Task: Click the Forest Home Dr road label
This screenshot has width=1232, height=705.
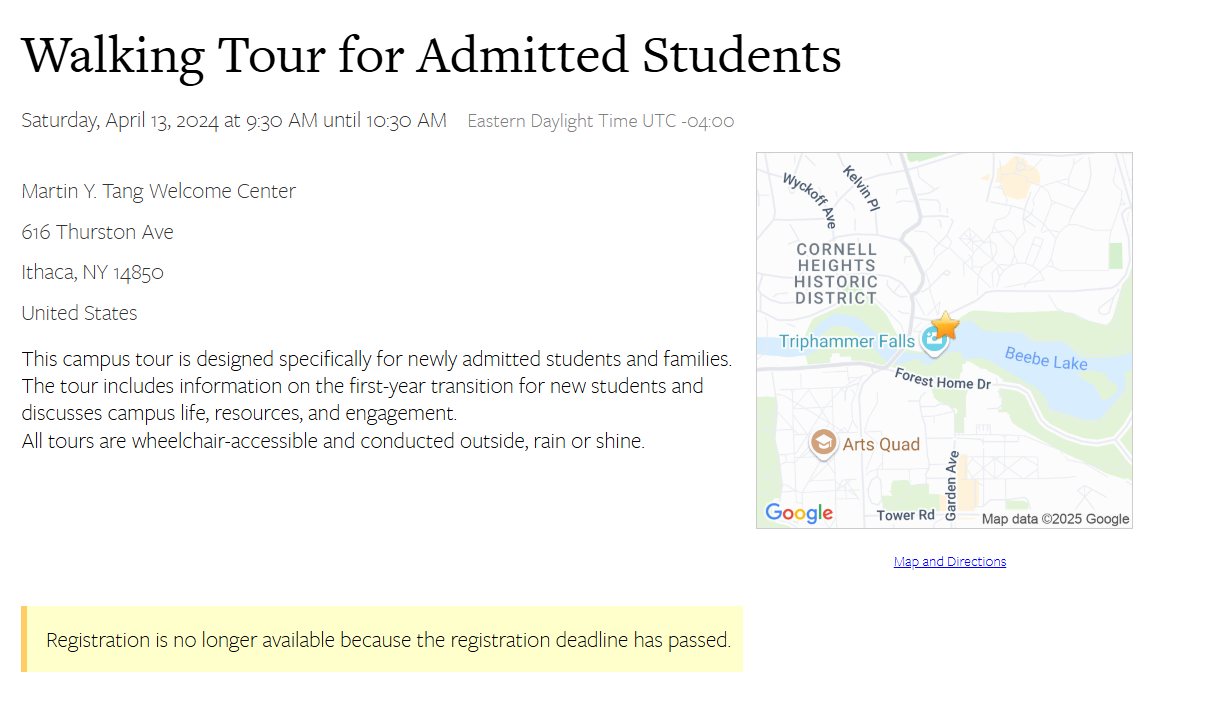Action: (942, 378)
